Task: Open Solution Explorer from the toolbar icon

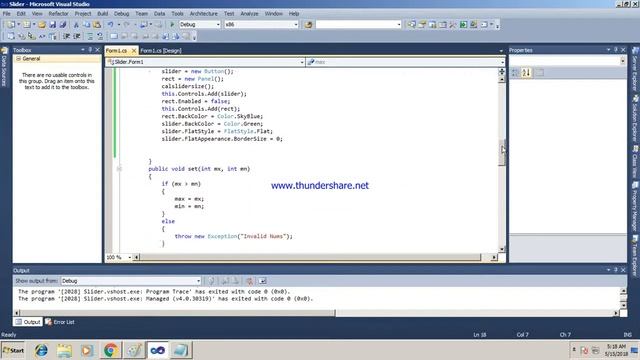Action: tap(411, 24)
